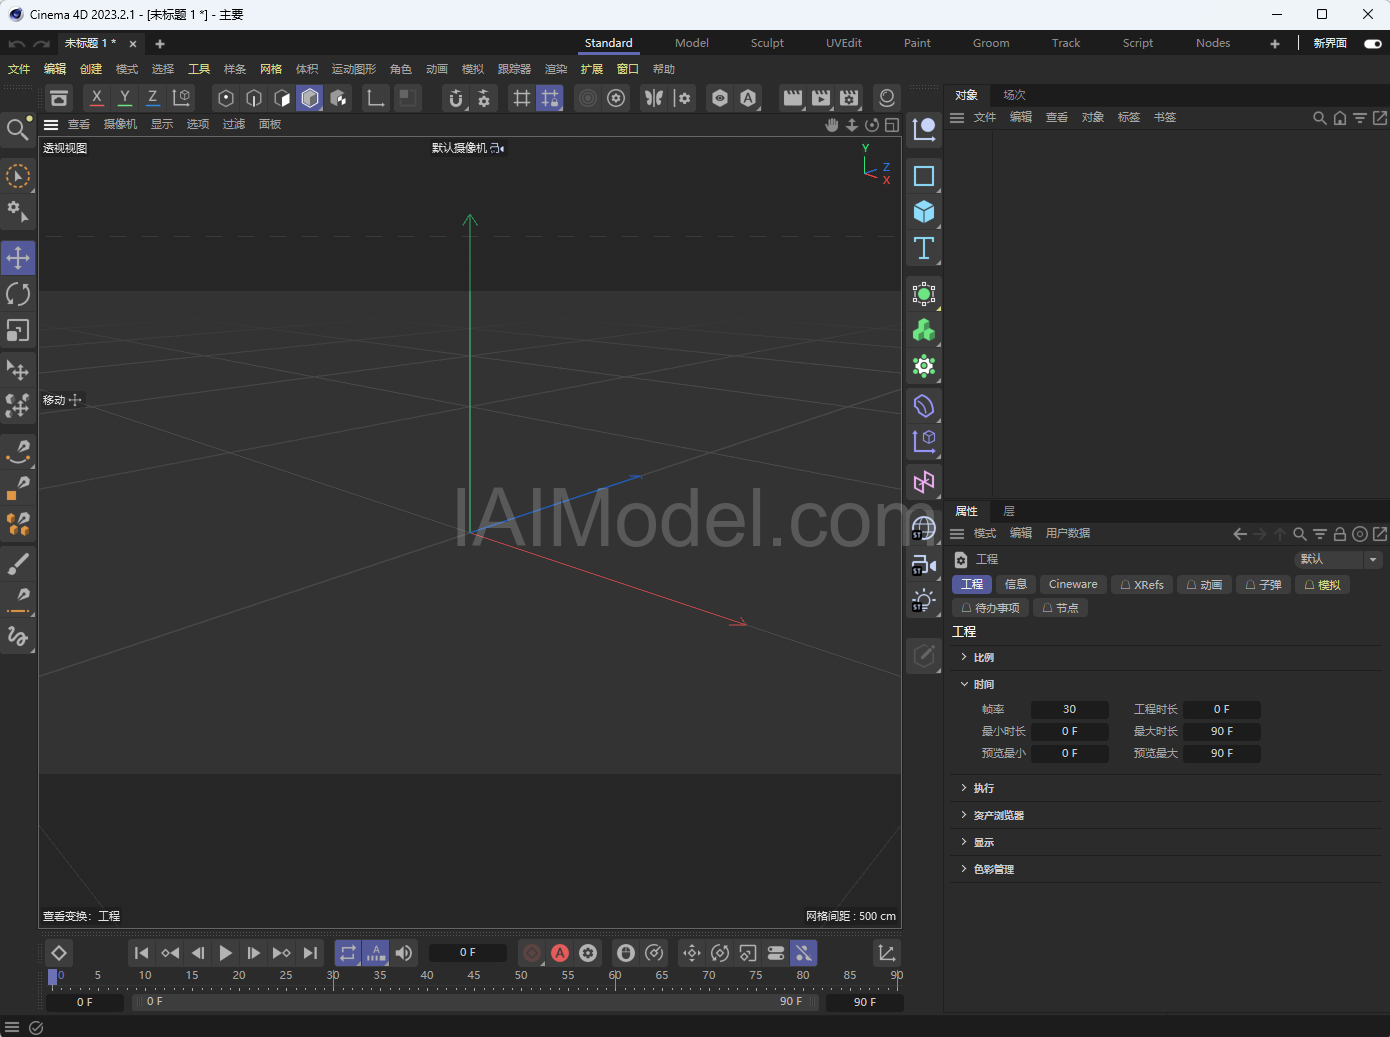Screen dimensions: 1390x1037
Task: Open the 信息 project tab
Action: click(x=1016, y=585)
